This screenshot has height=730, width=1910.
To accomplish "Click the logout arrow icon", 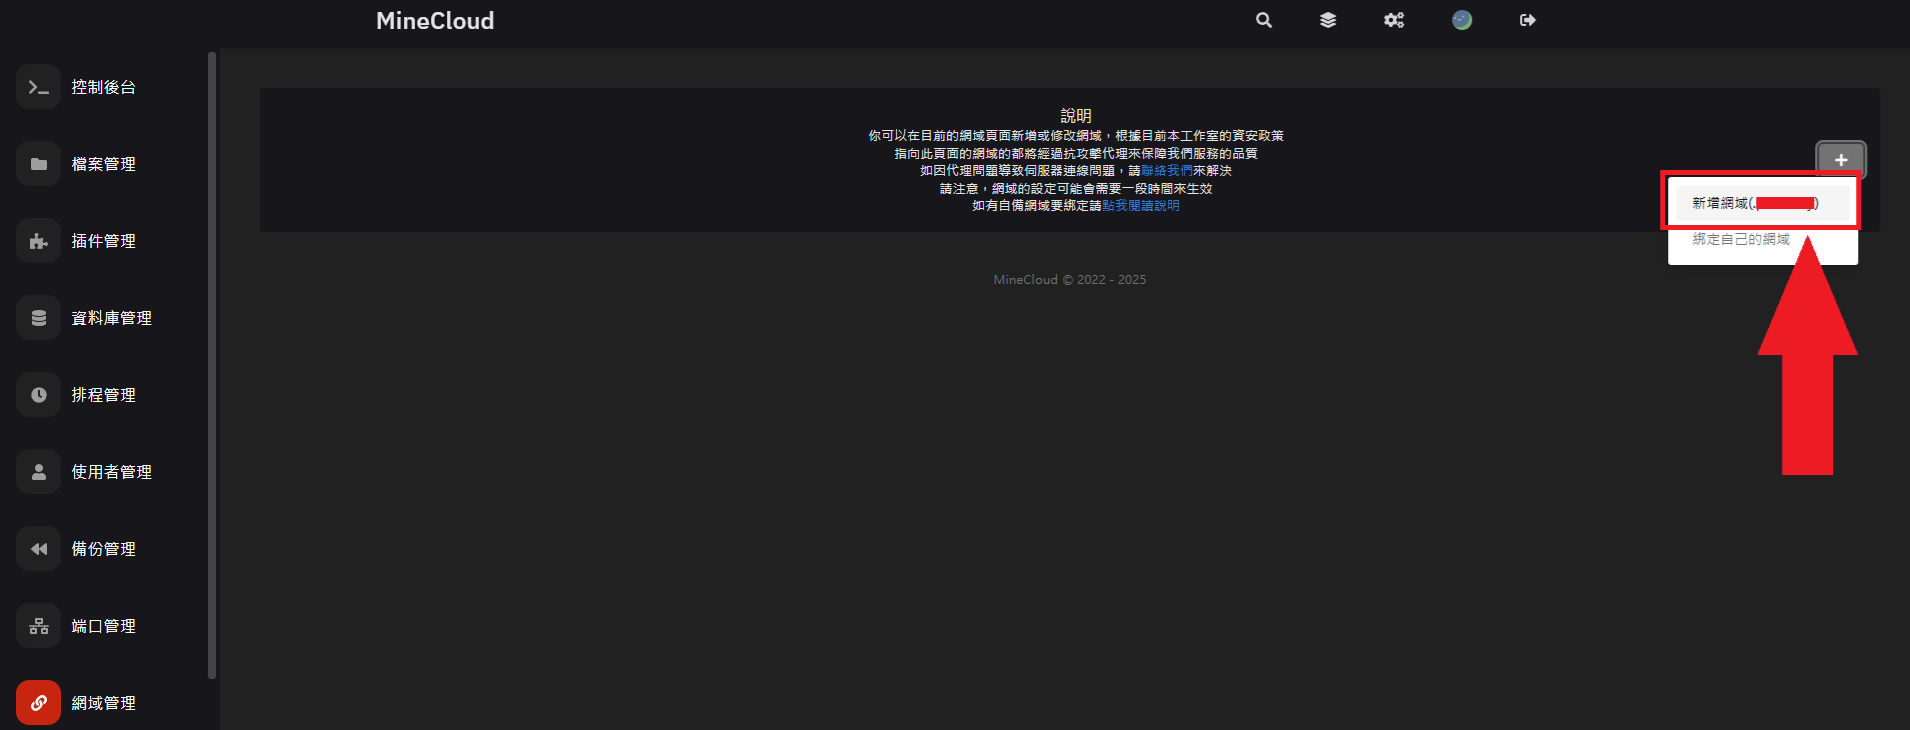I will coord(1528,20).
